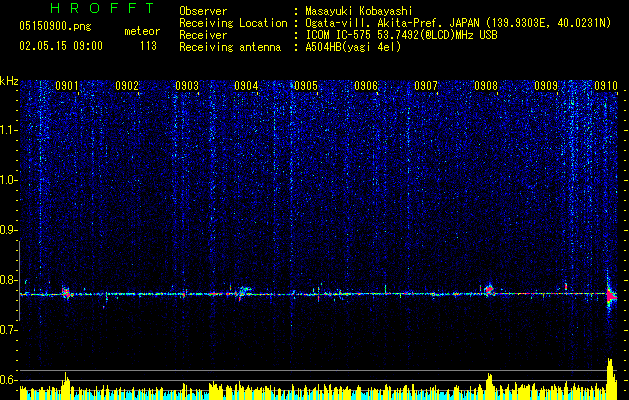Click the A504HB(yagi 4el) antenna text

(x=353, y=47)
